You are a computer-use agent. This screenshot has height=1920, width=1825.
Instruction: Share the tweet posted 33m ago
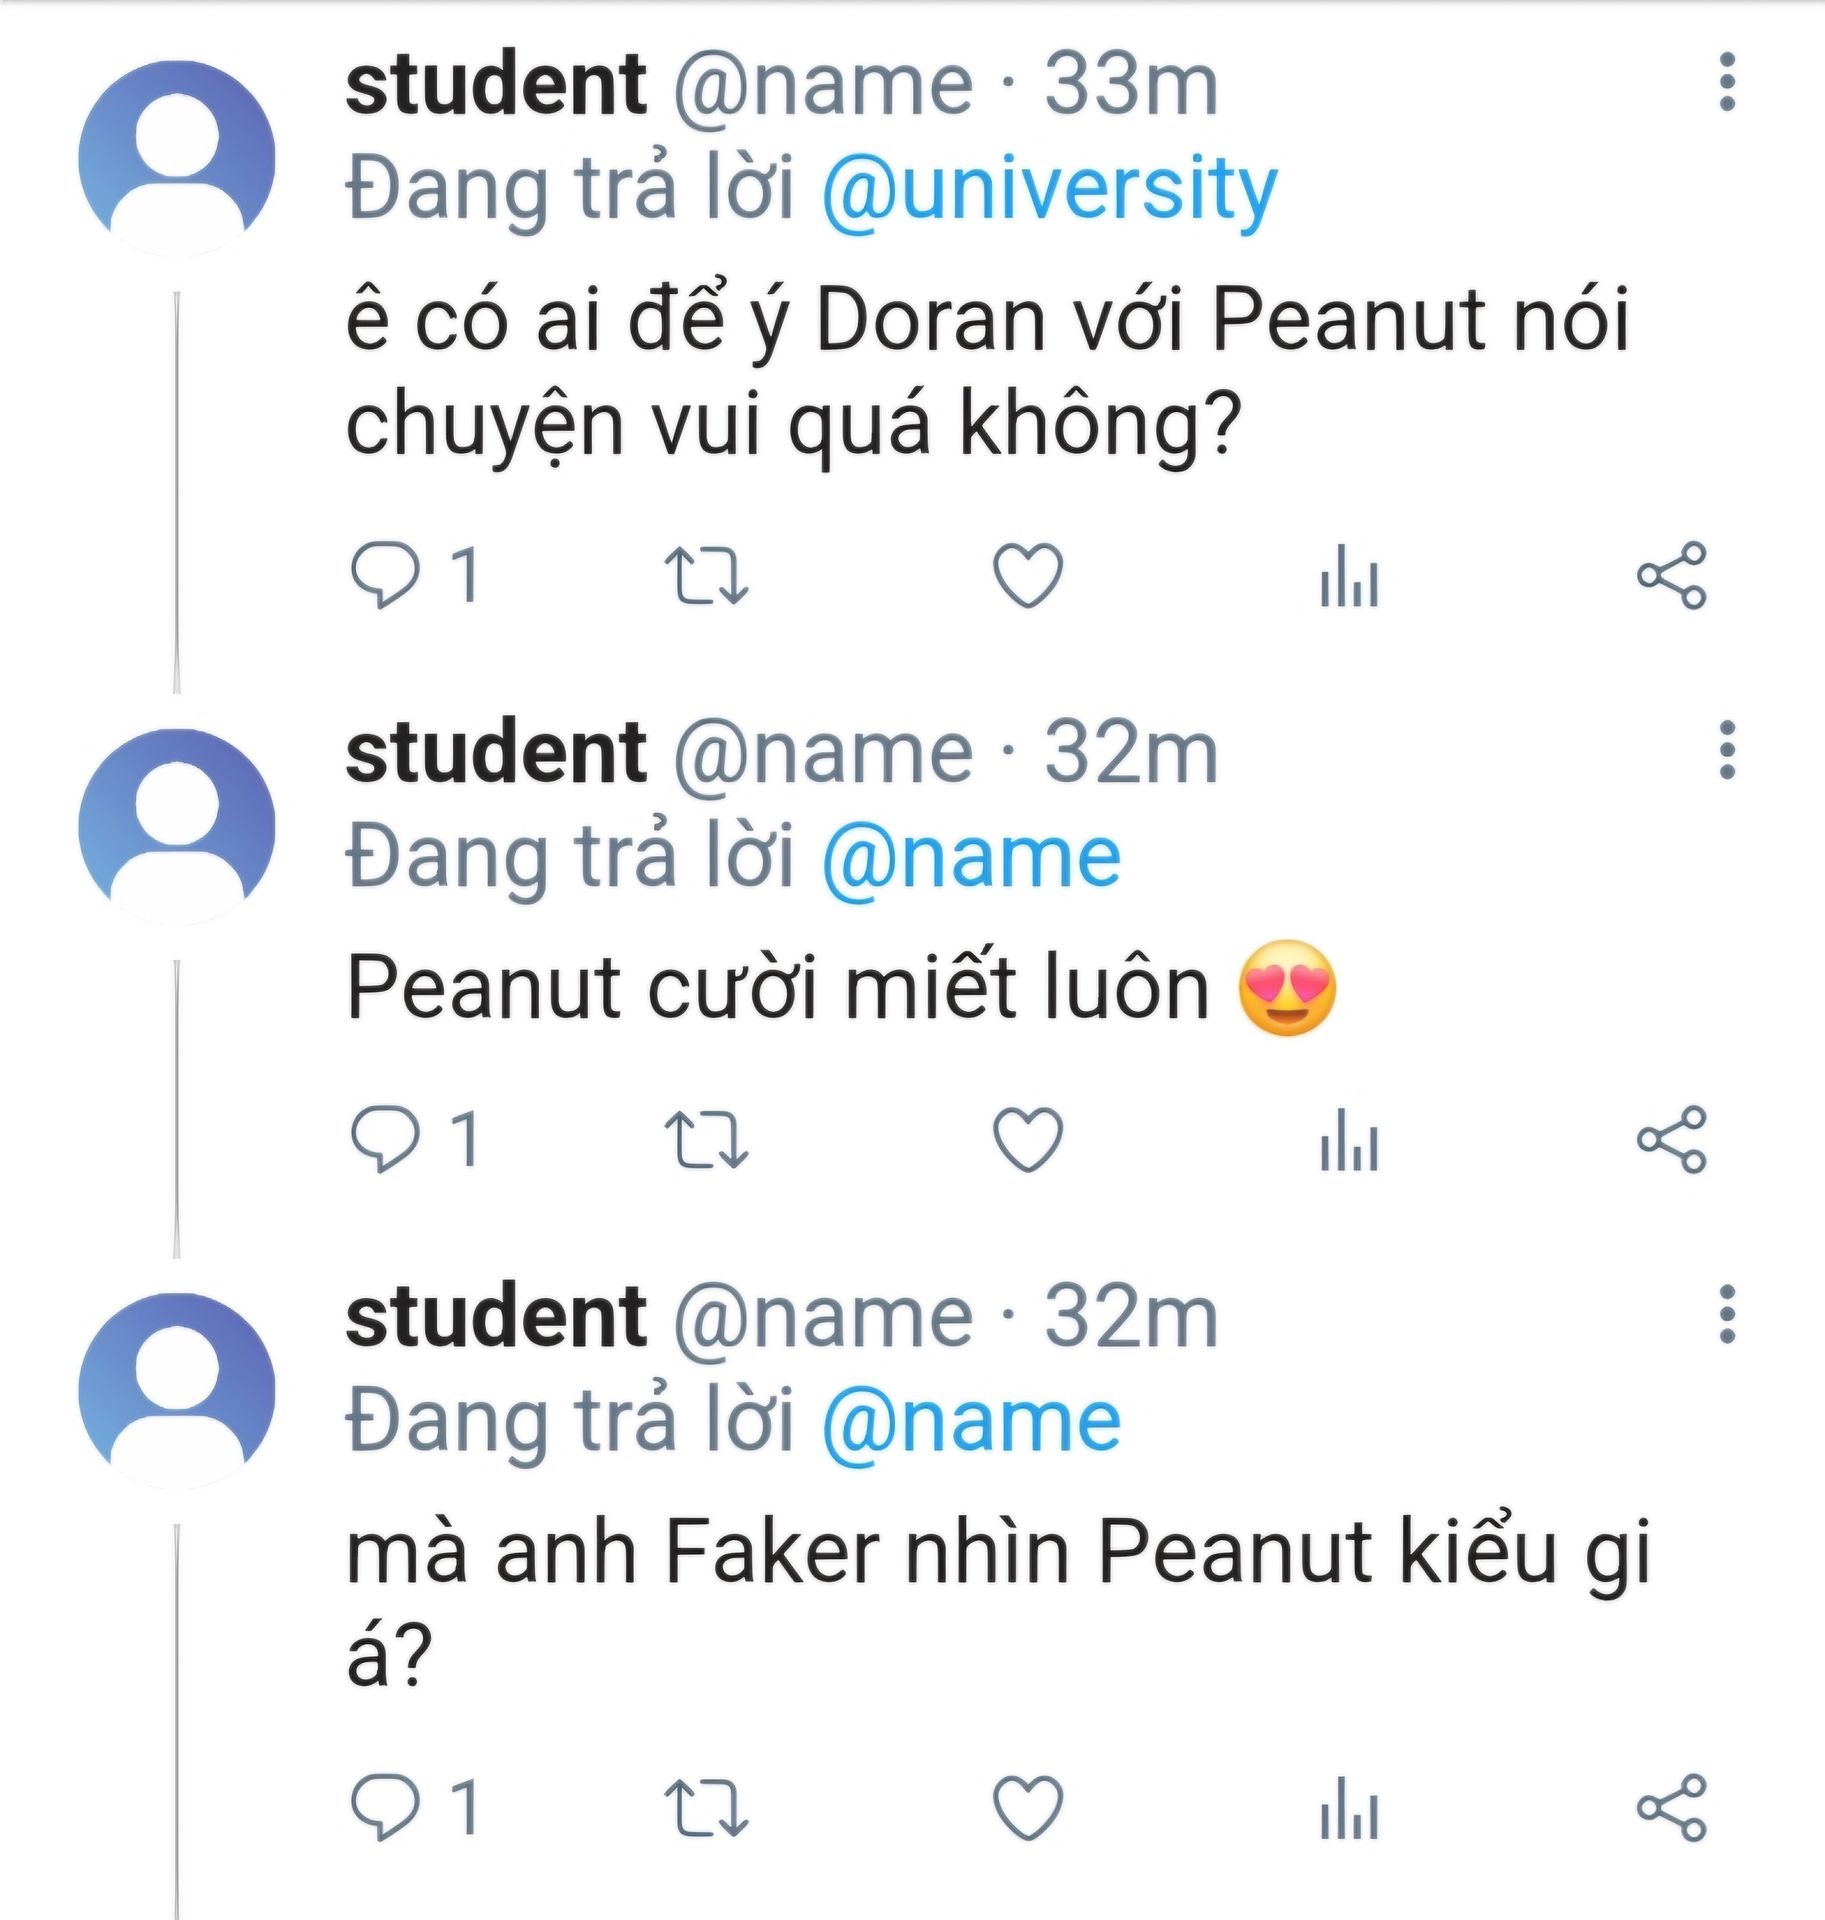(1671, 575)
